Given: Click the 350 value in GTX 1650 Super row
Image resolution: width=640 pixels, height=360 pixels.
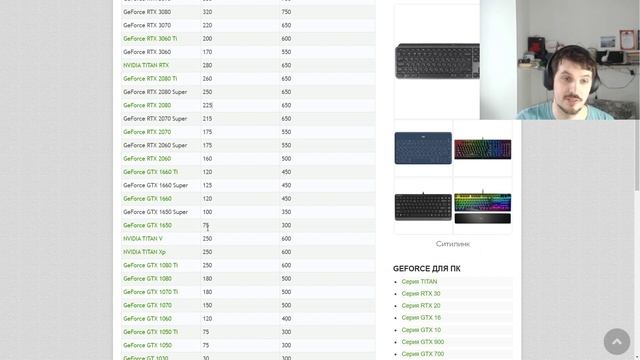Looking at the screenshot, I should (x=286, y=212).
